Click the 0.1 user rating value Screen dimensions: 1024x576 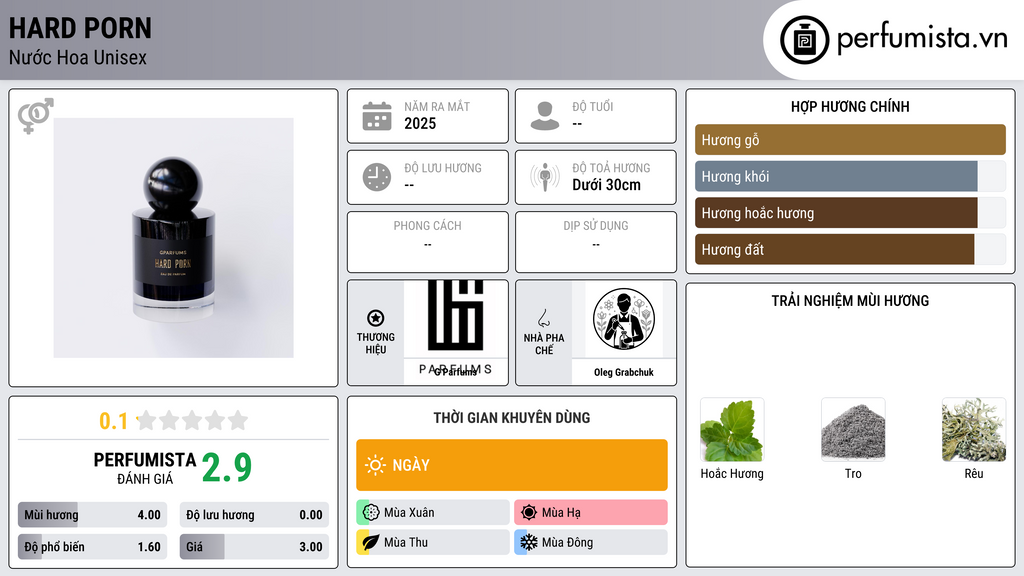pyautogui.click(x=114, y=421)
